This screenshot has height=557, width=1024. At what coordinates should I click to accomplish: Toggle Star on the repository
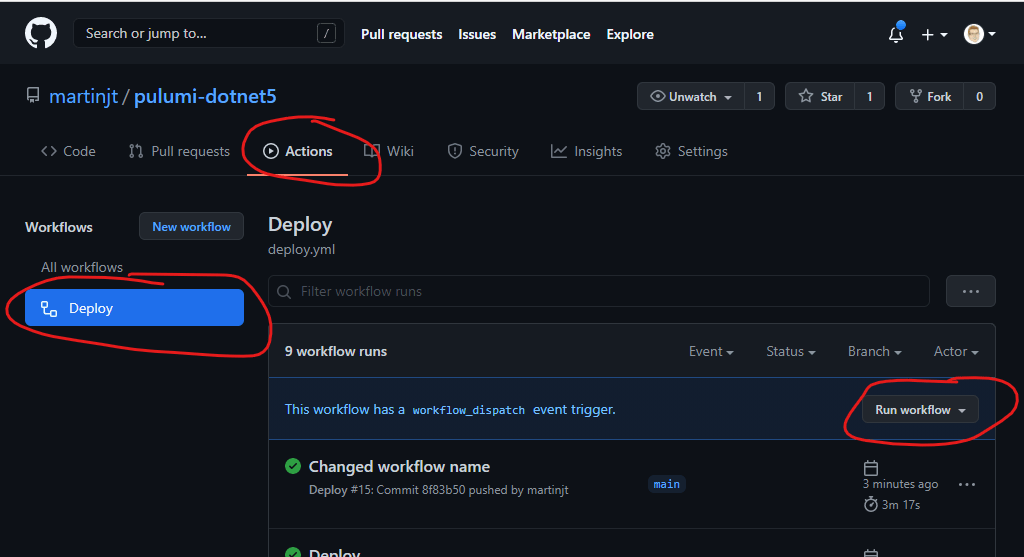tap(821, 96)
